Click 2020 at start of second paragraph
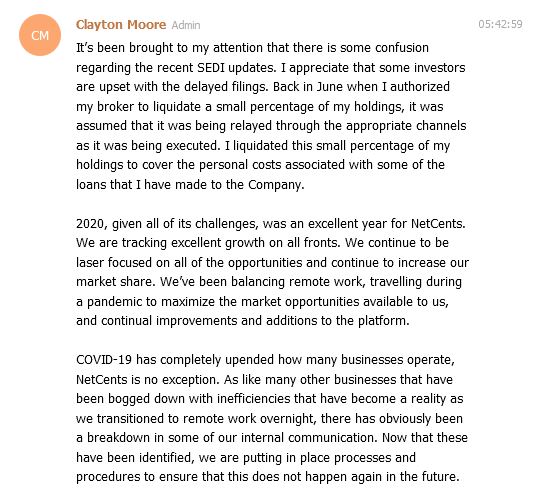This screenshot has width=546, height=497. tap(90, 224)
